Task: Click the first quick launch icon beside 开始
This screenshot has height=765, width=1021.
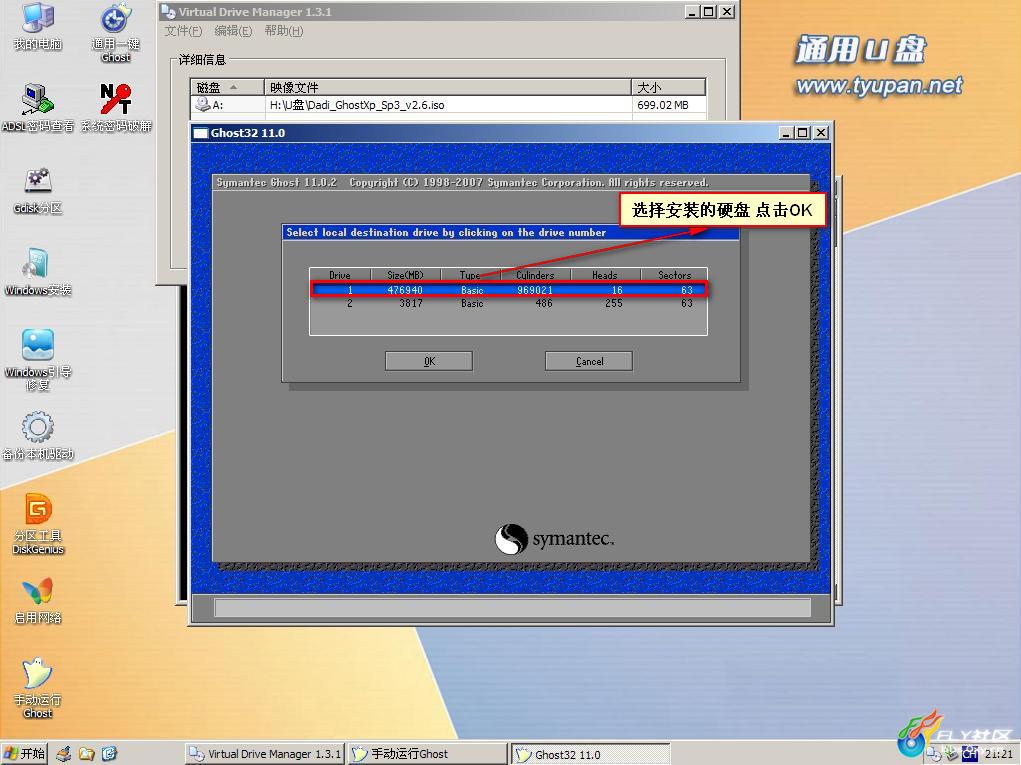Action: [64, 754]
